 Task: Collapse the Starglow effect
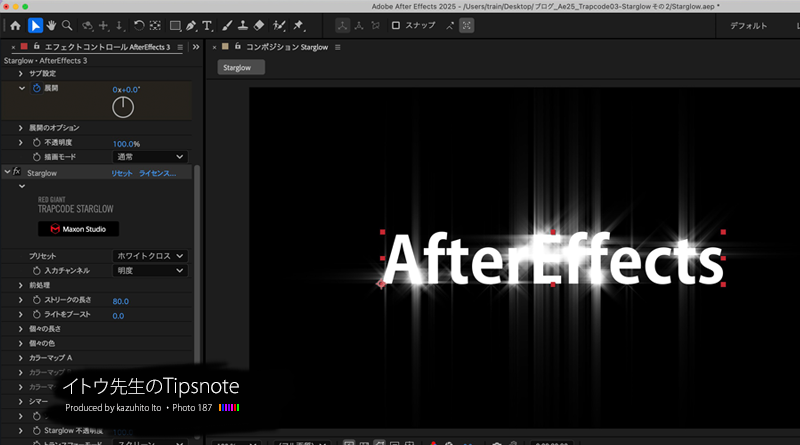pyautogui.click(x=7, y=172)
